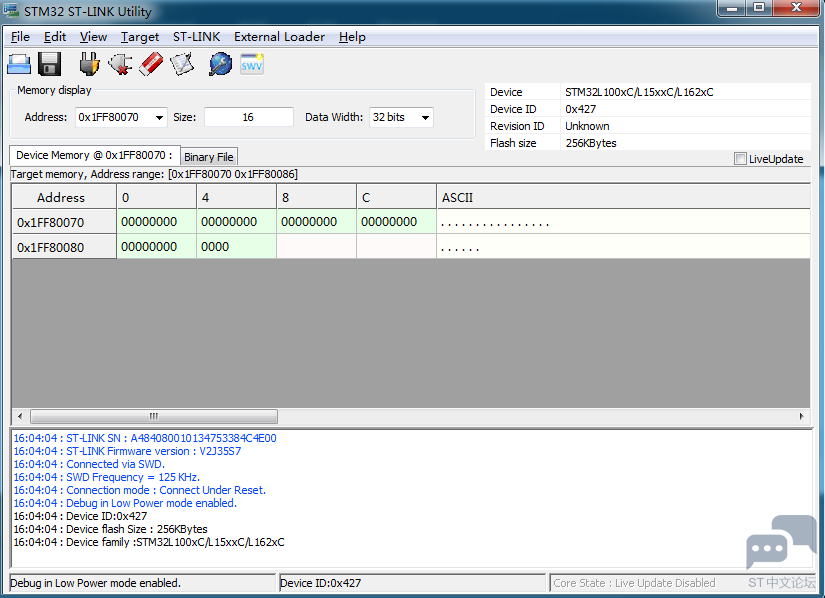
Task: Select the Device Memory @ 0x1FF80070 tab
Action: point(95,155)
